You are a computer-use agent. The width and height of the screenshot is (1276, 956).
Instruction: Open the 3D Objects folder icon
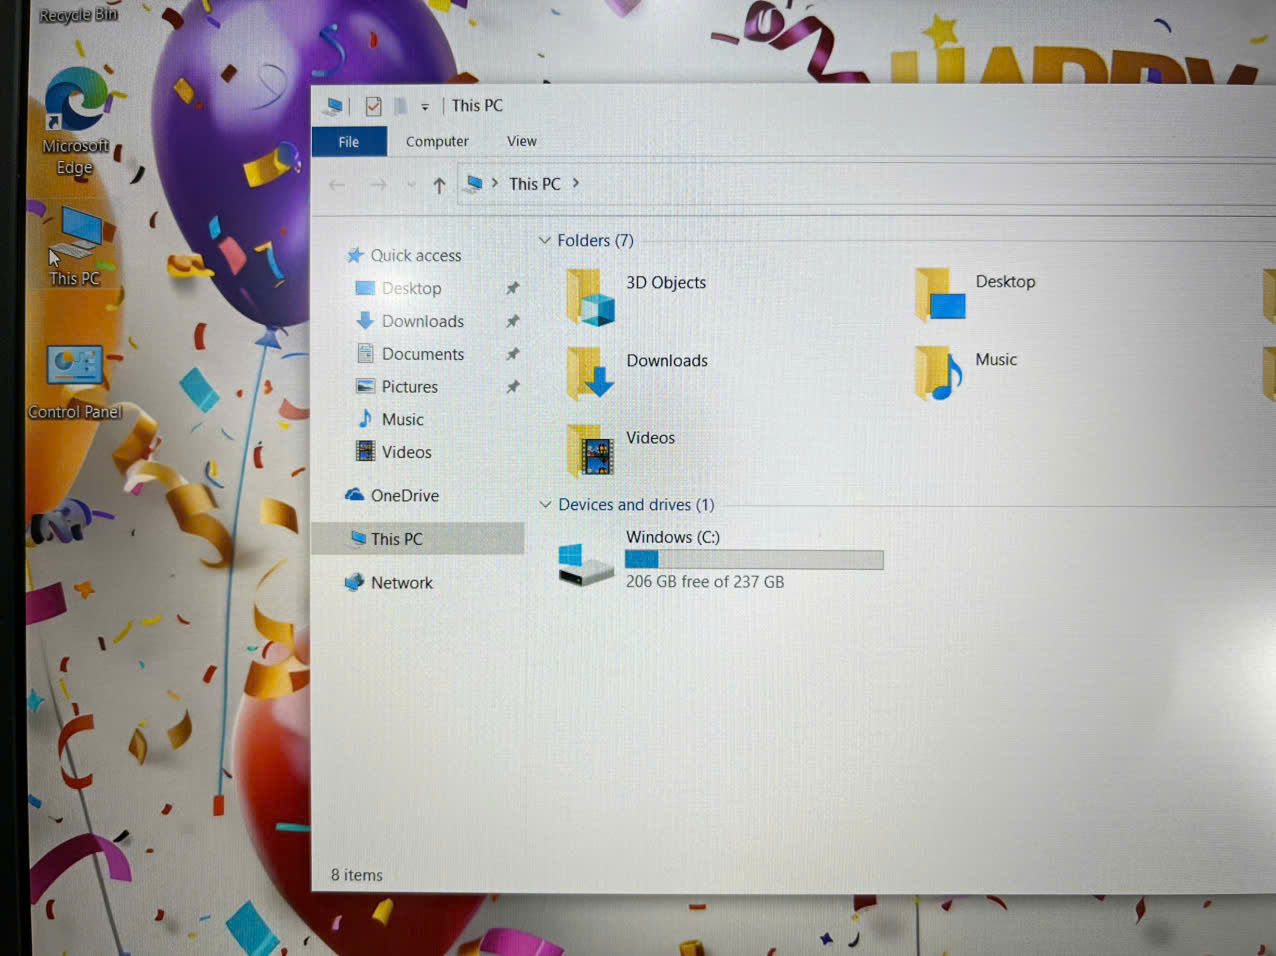coord(590,298)
